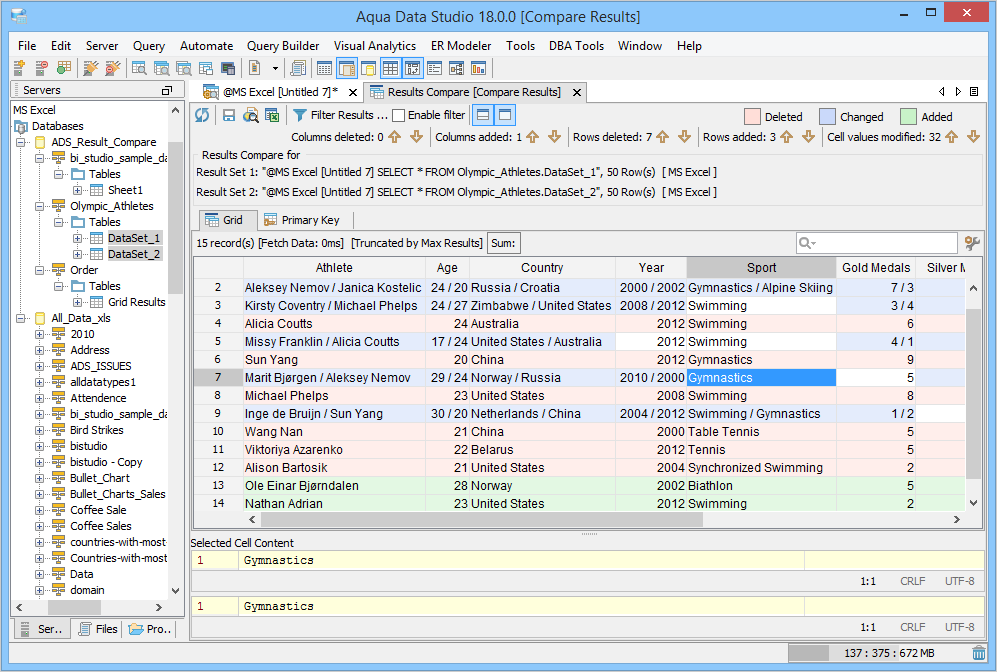Refresh the compare results

point(202,115)
